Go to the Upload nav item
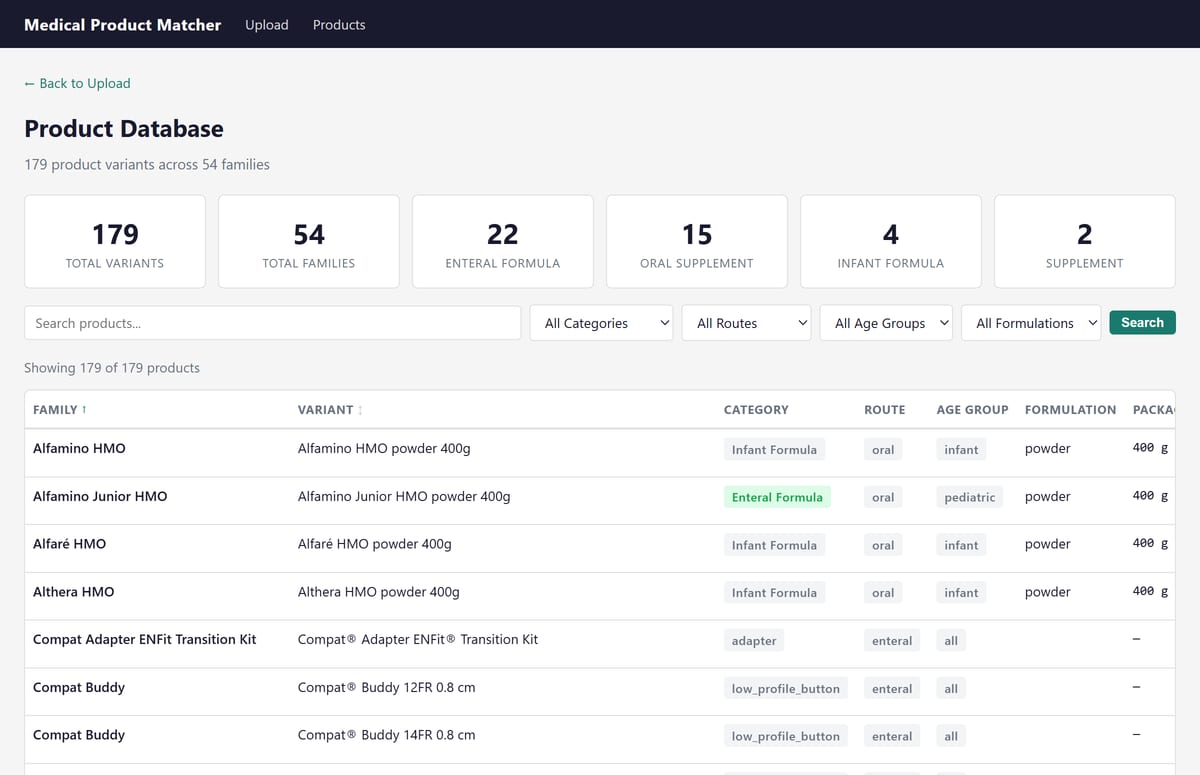Screen dimensions: 1200x775 267,25
